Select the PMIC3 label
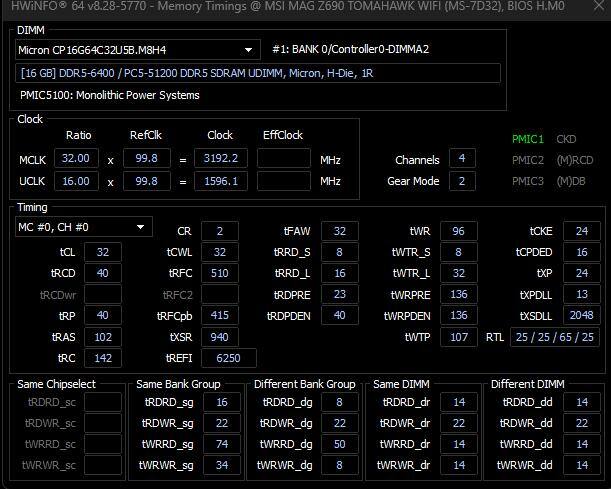Viewport: 611px width, 489px height. [528, 181]
